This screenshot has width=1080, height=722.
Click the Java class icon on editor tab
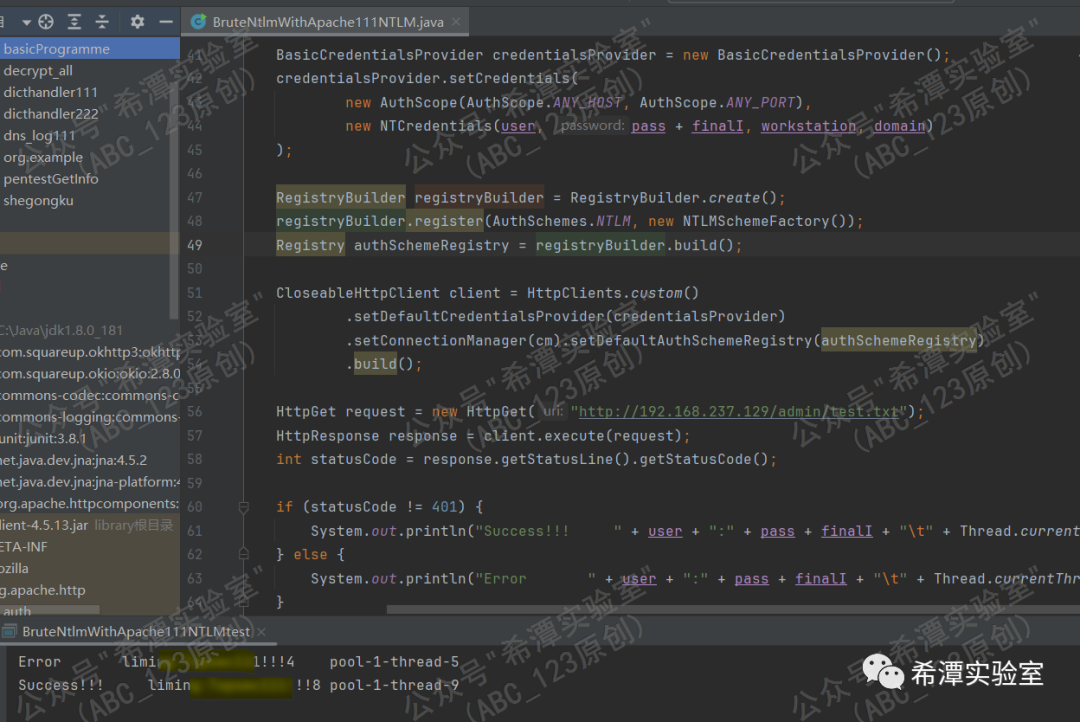(x=198, y=22)
